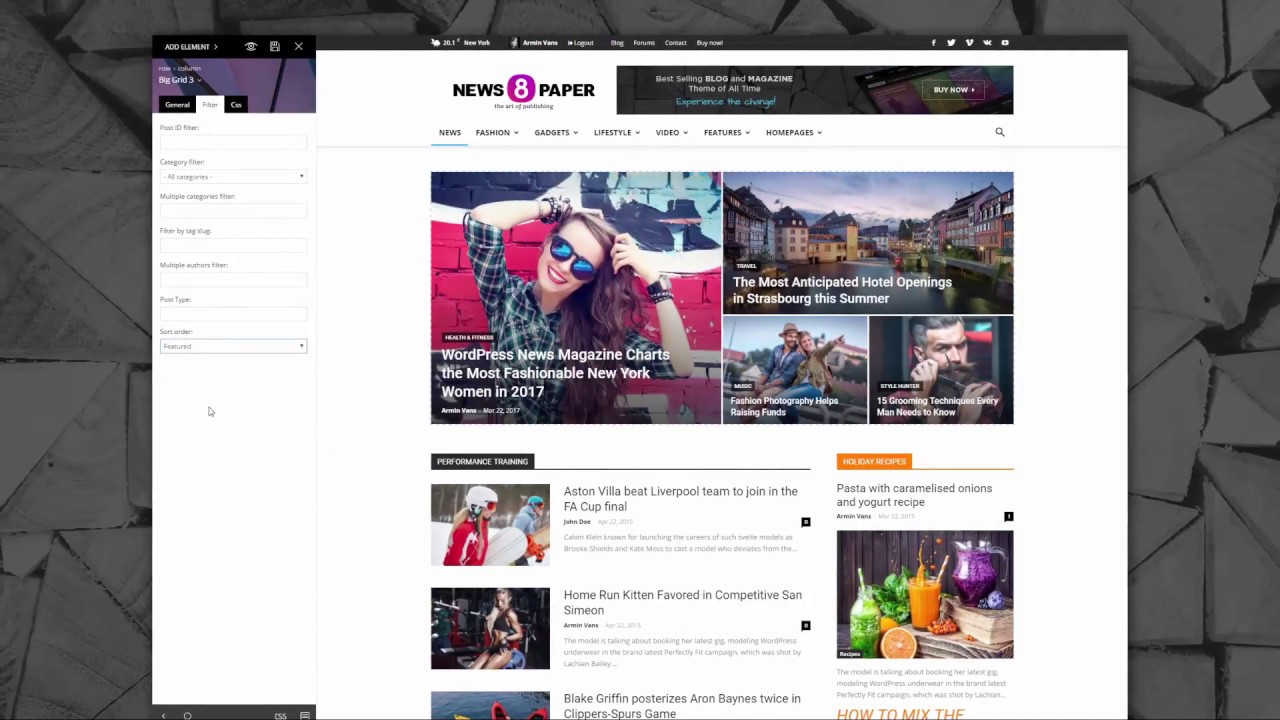Screen dimensions: 1280x720
Task: Click the layout icon in bottom bar
Action: click(x=305, y=716)
